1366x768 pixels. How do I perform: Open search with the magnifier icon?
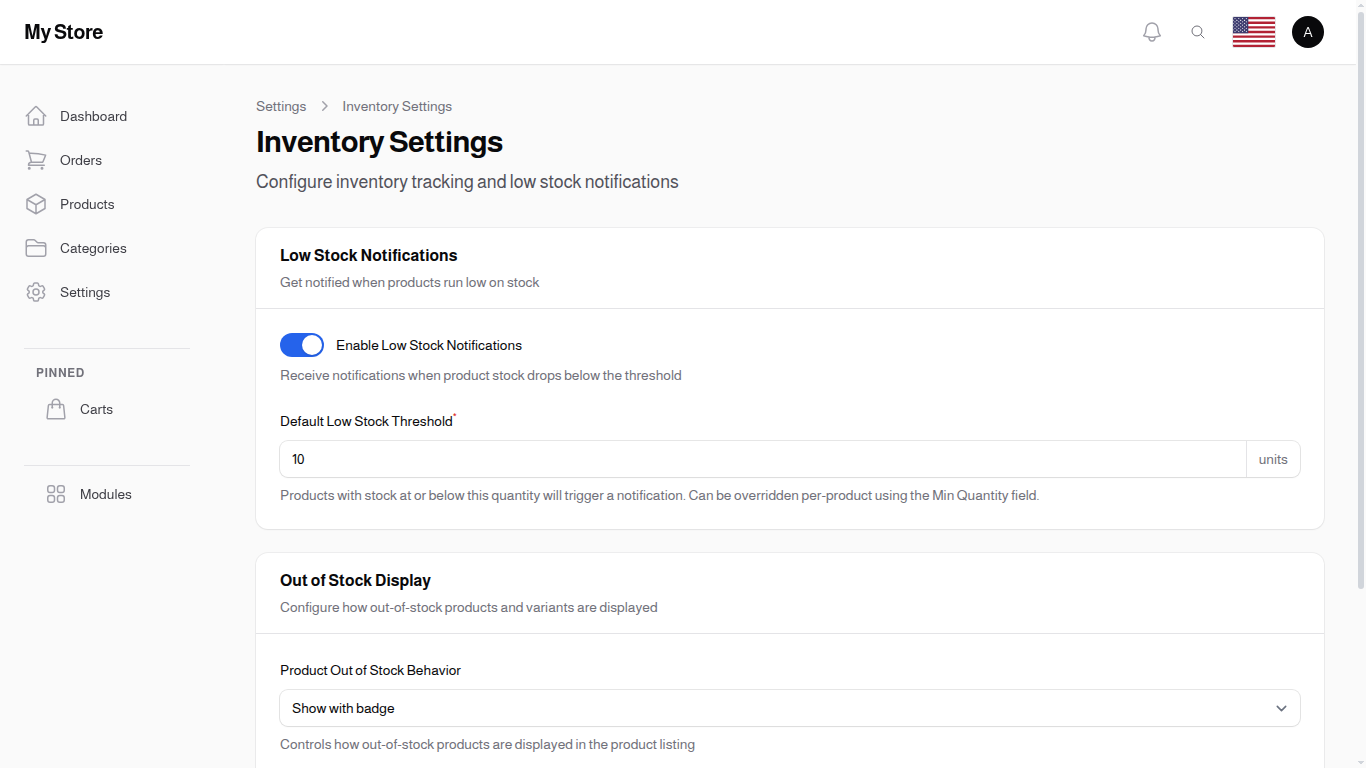pyautogui.click(x=1198, y=31)
